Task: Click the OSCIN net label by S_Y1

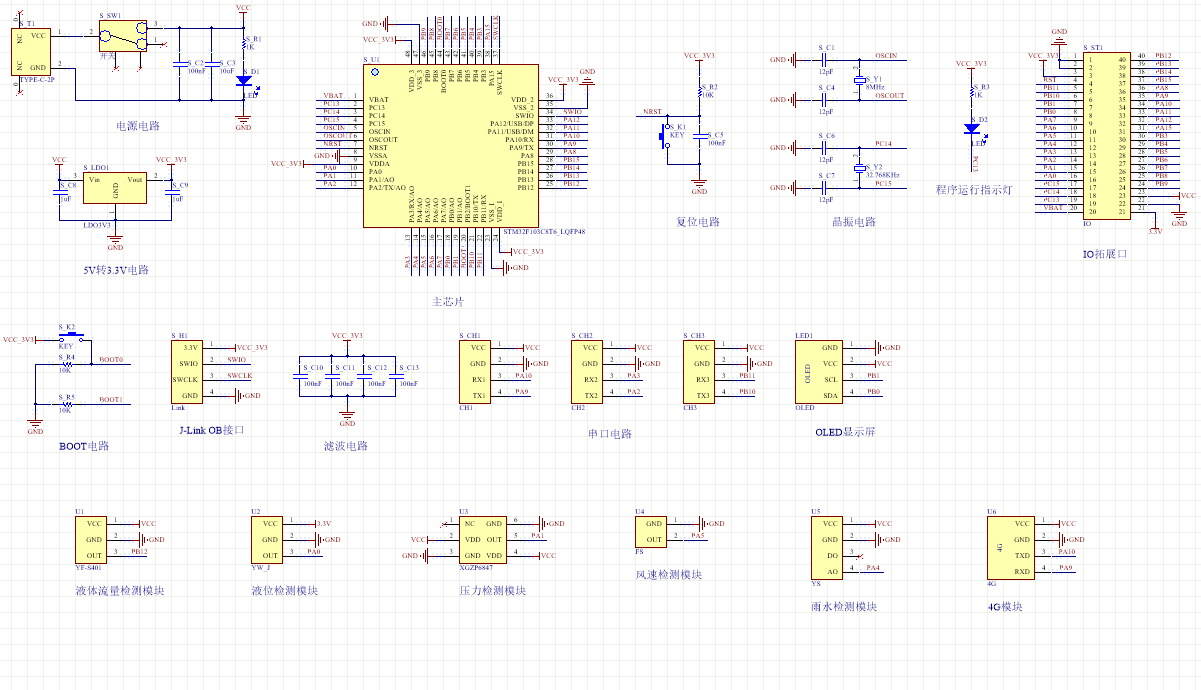Action: click(x=886, y=56)
